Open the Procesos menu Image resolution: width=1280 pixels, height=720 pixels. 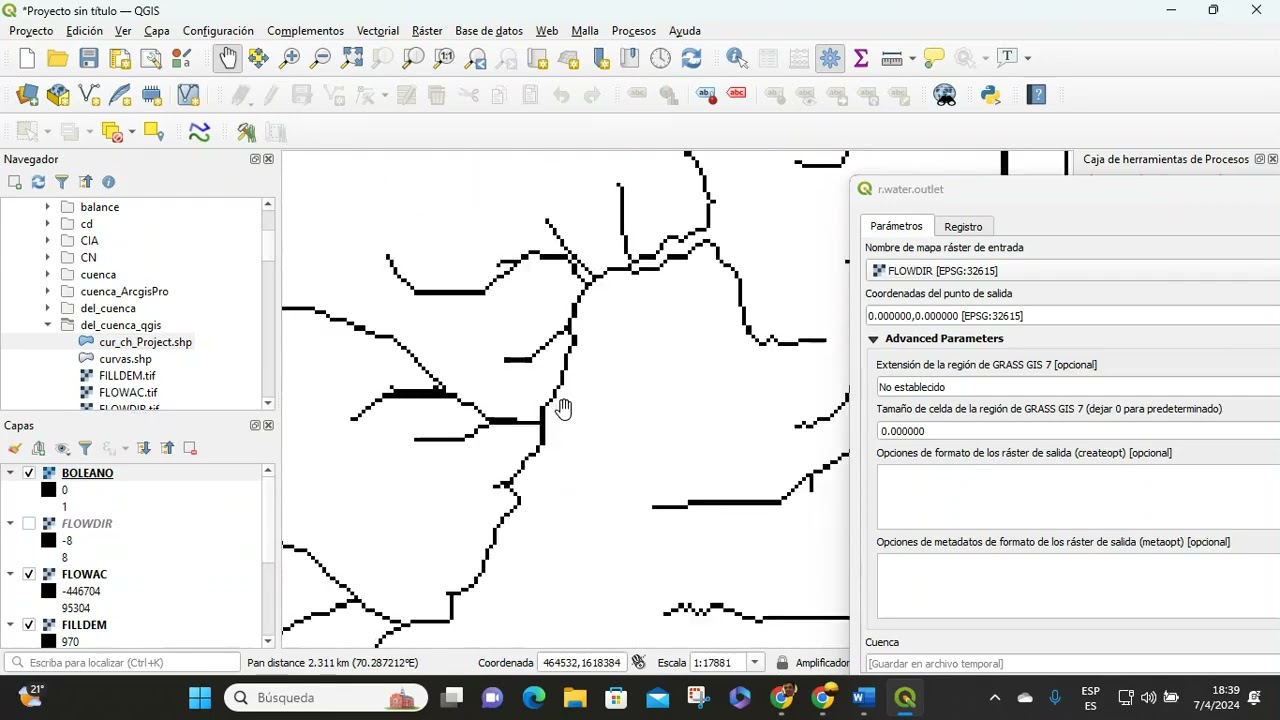point(634,31)
